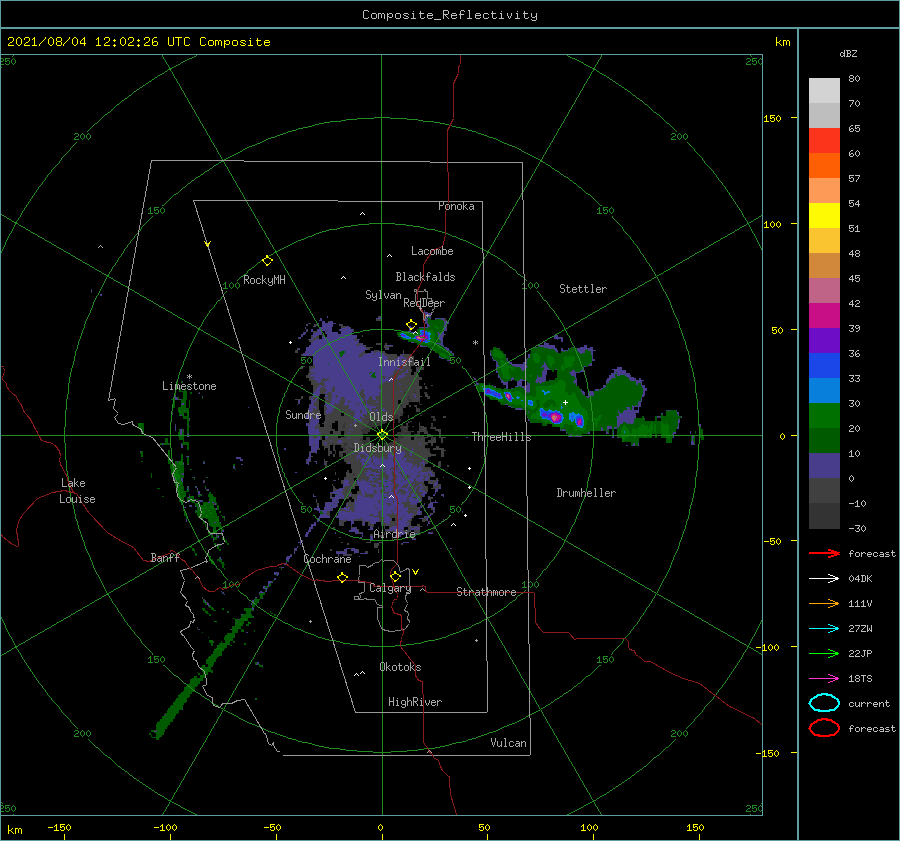Click the Okotoks label
Viewport: 900px width, 841px height.
click(400, 667)
